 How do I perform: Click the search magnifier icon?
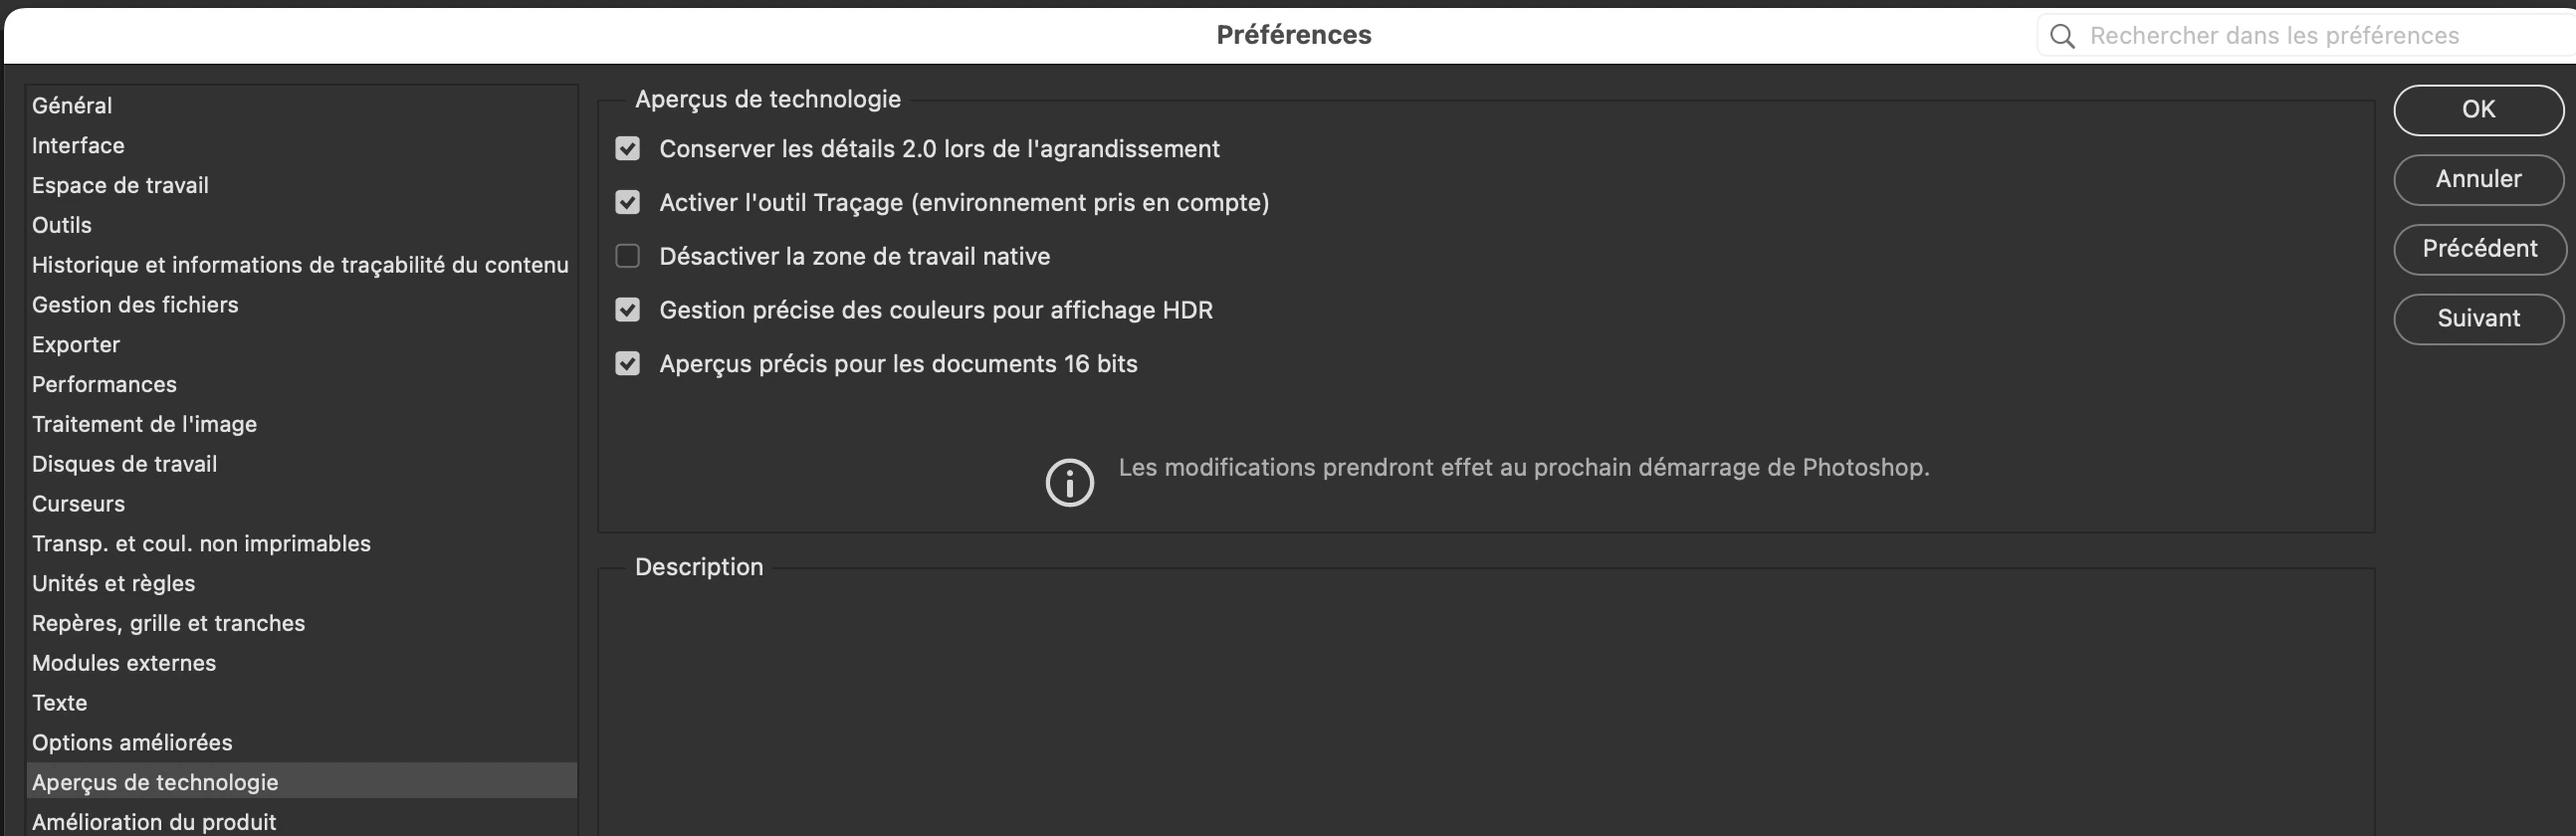(2062, 36)
